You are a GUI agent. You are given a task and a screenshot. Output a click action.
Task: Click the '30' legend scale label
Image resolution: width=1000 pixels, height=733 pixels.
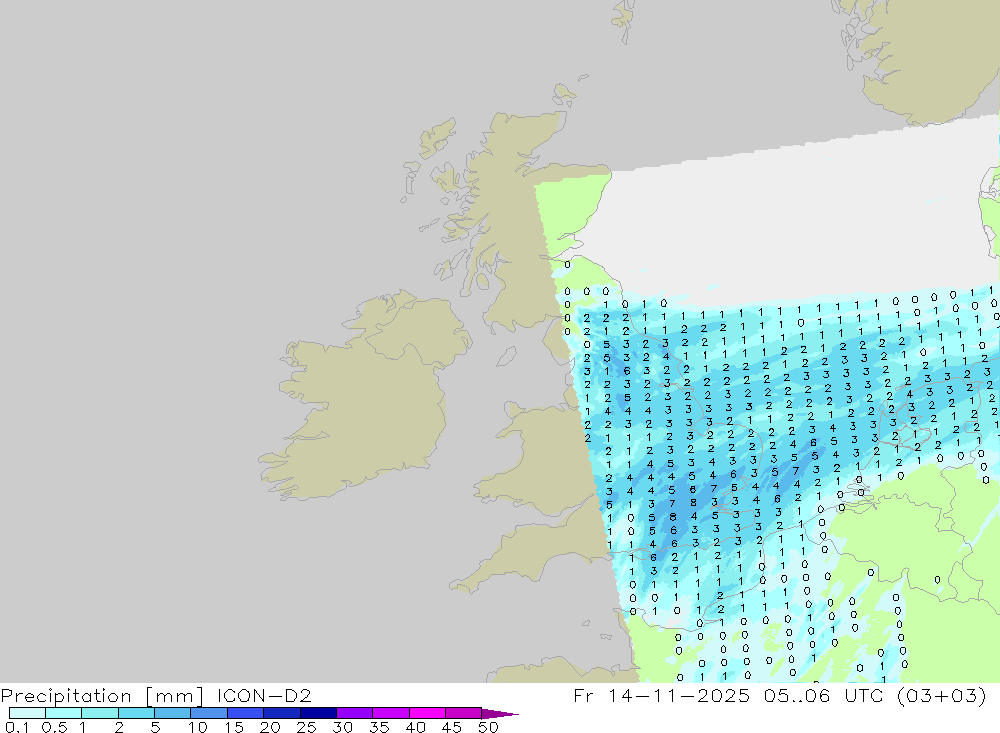tap(342, 727)
